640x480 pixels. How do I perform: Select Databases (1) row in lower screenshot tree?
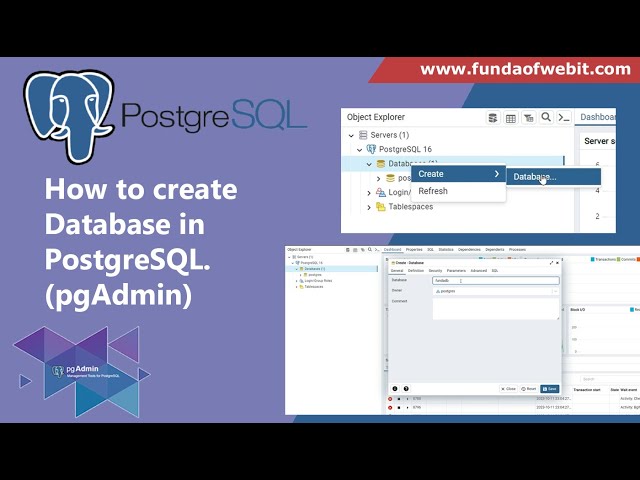click(x=332, y=269)
